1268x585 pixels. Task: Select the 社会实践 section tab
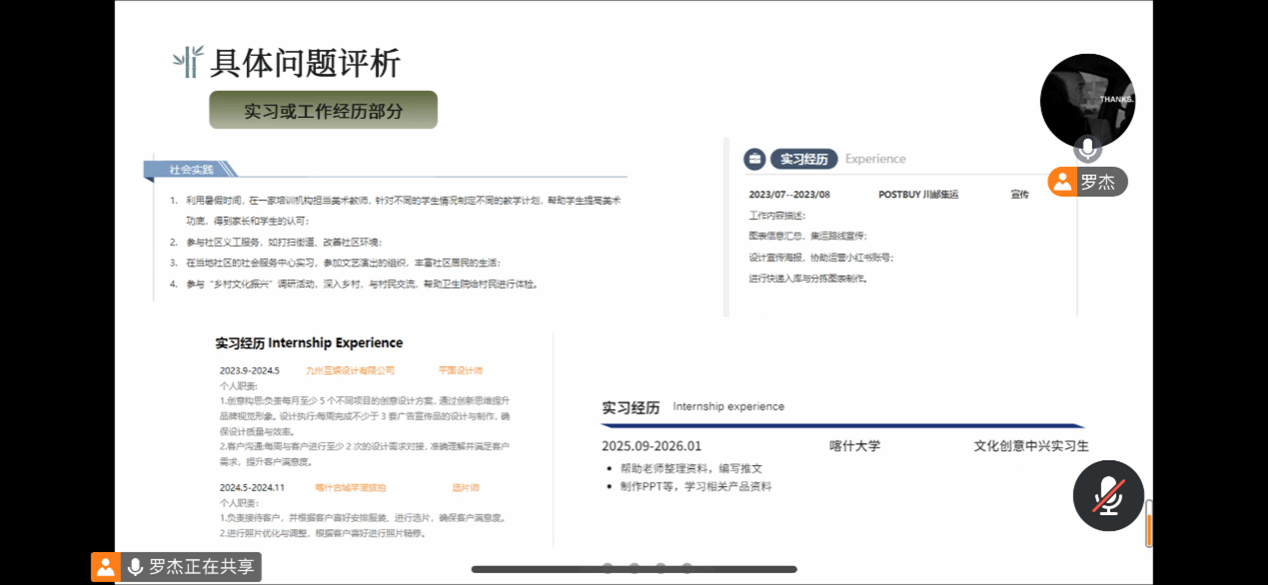coord(191,169)
